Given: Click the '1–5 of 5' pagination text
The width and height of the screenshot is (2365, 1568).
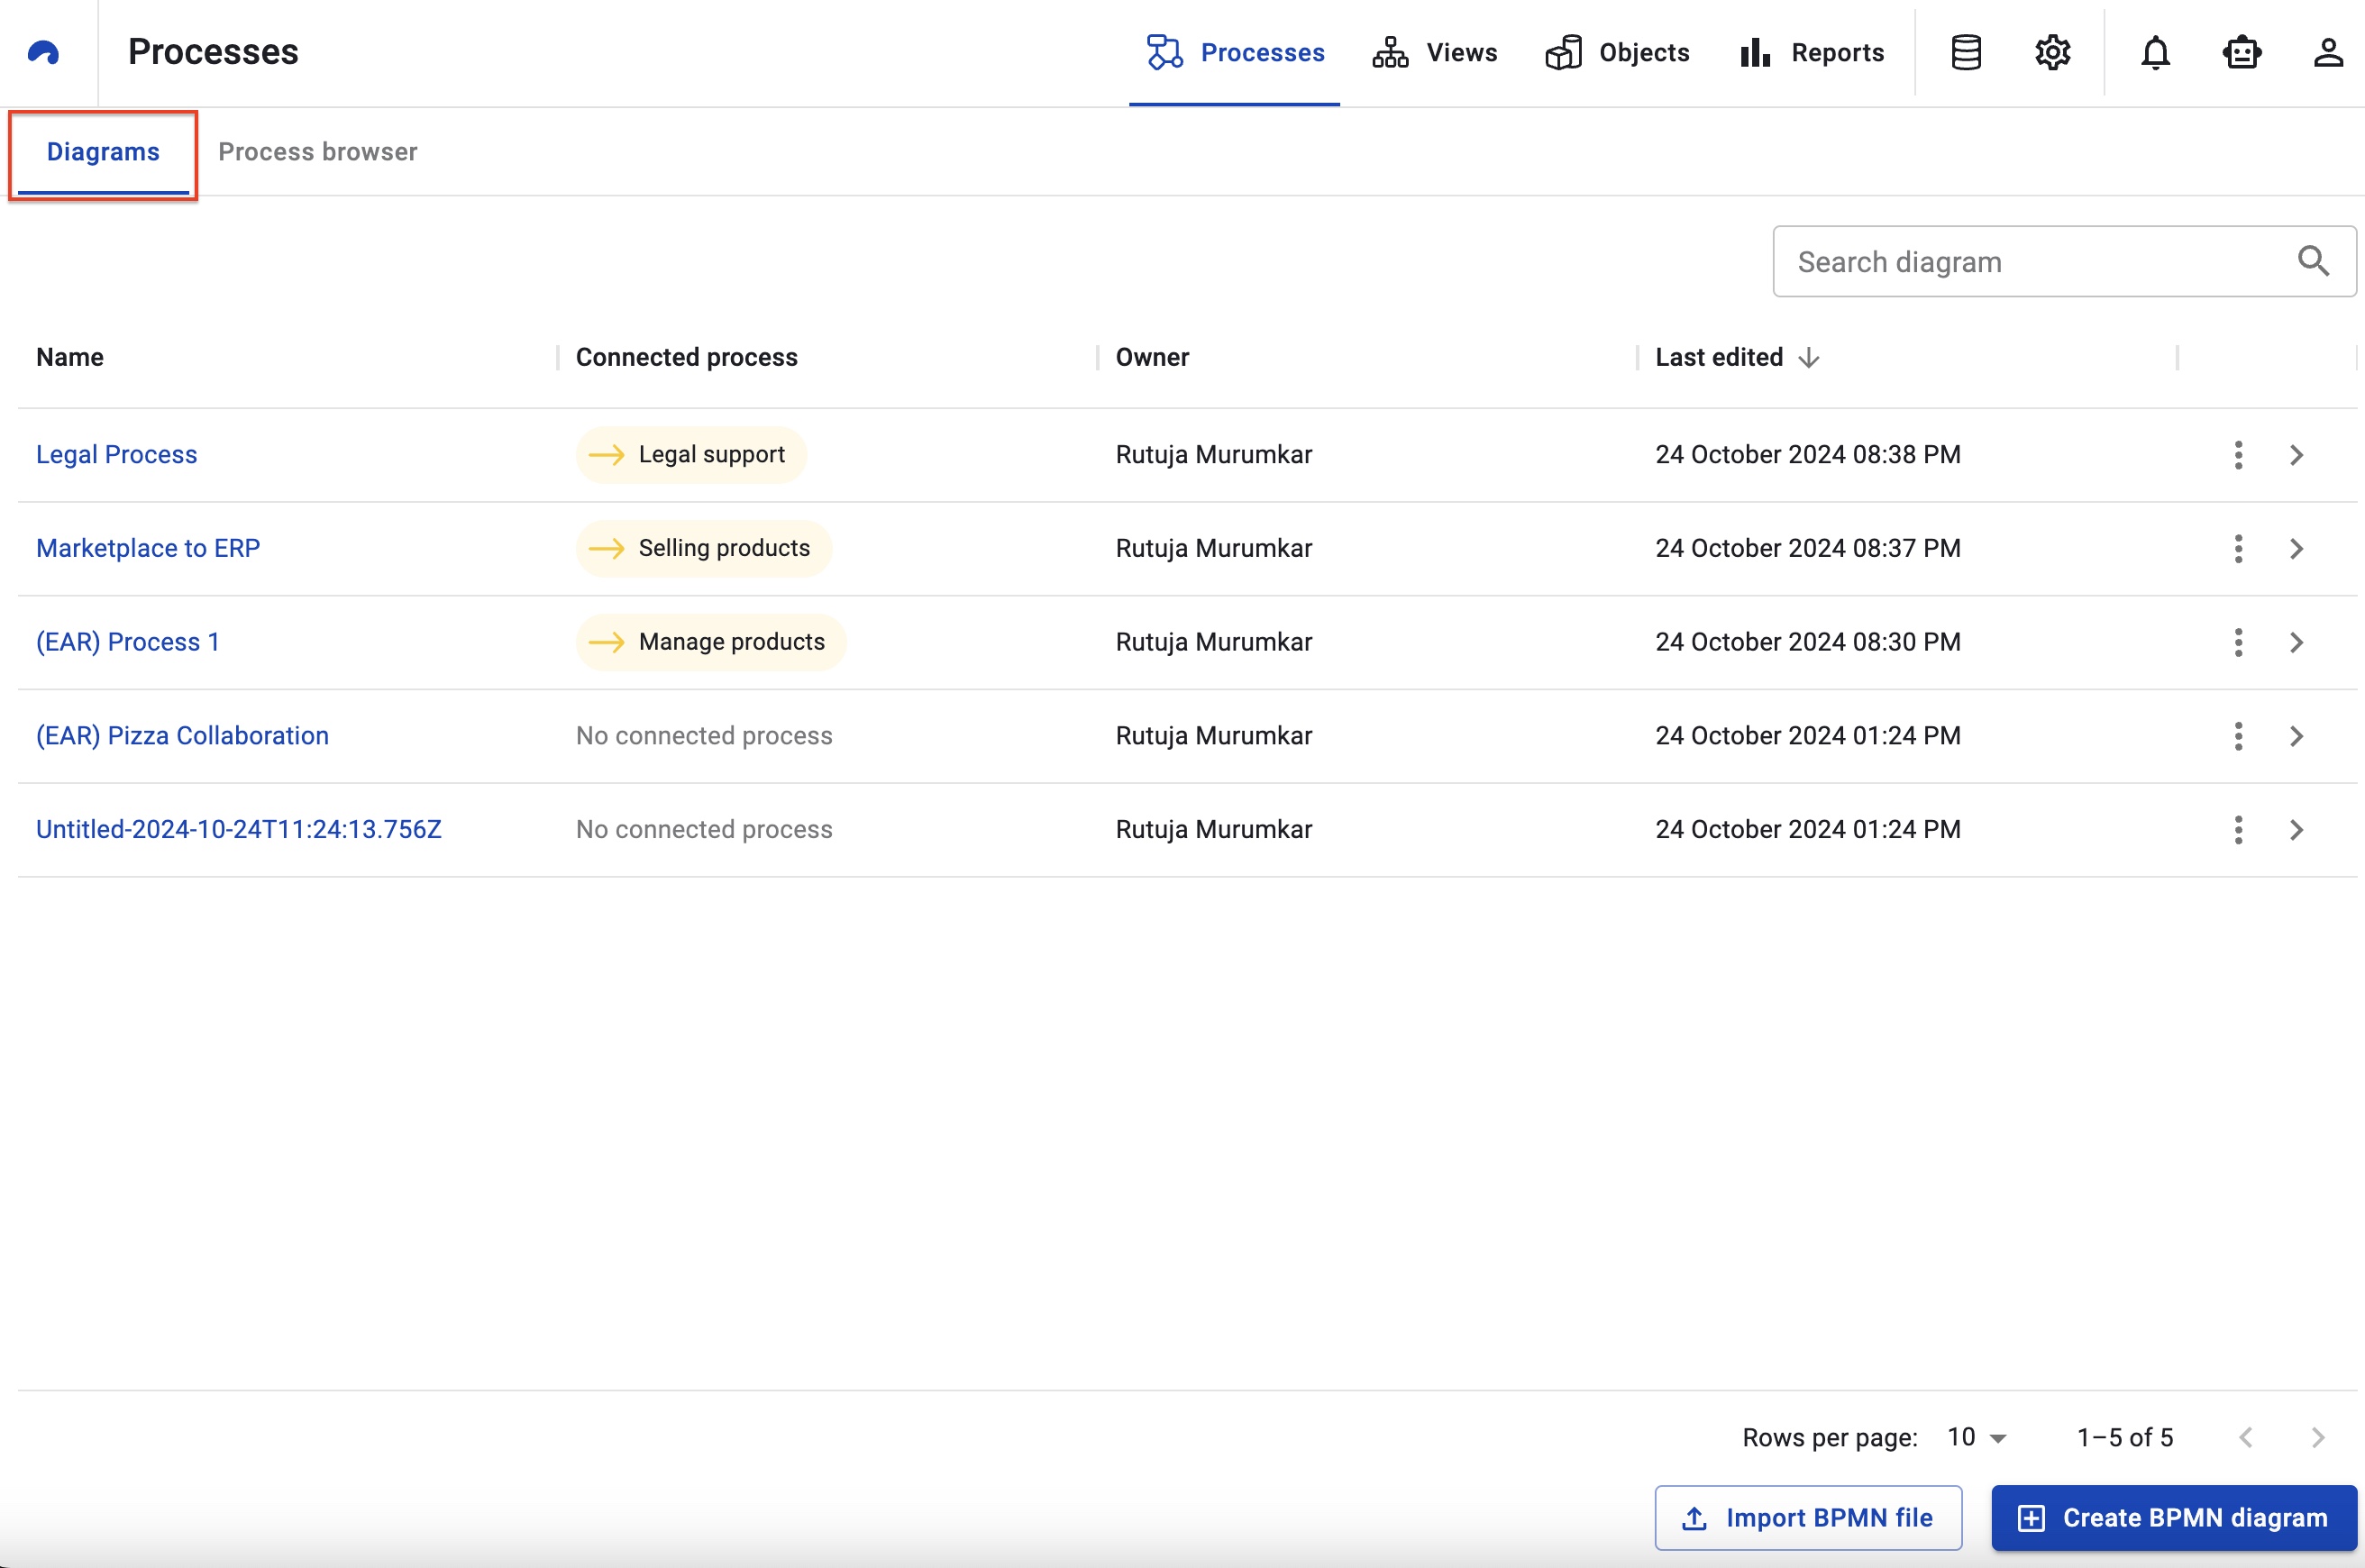Looking at the screenshot, I should point(2125,1438).
